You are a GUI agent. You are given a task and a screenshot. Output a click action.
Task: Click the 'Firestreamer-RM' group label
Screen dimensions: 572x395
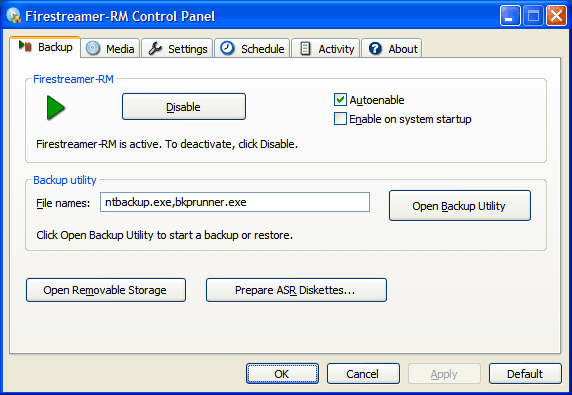[x=73, y=79]
